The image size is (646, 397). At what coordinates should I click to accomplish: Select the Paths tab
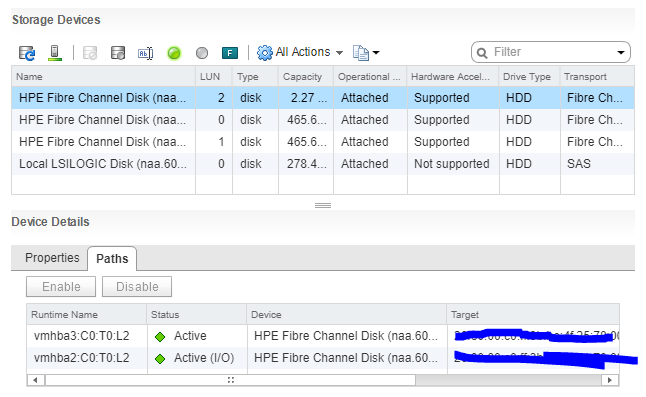112,259
